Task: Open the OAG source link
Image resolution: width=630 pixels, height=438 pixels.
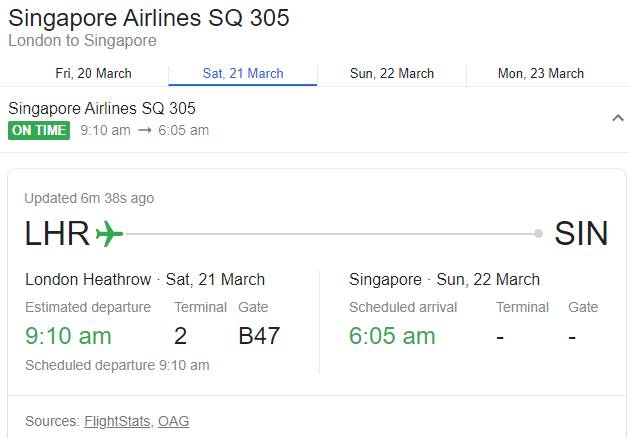Action: [173, 421]
